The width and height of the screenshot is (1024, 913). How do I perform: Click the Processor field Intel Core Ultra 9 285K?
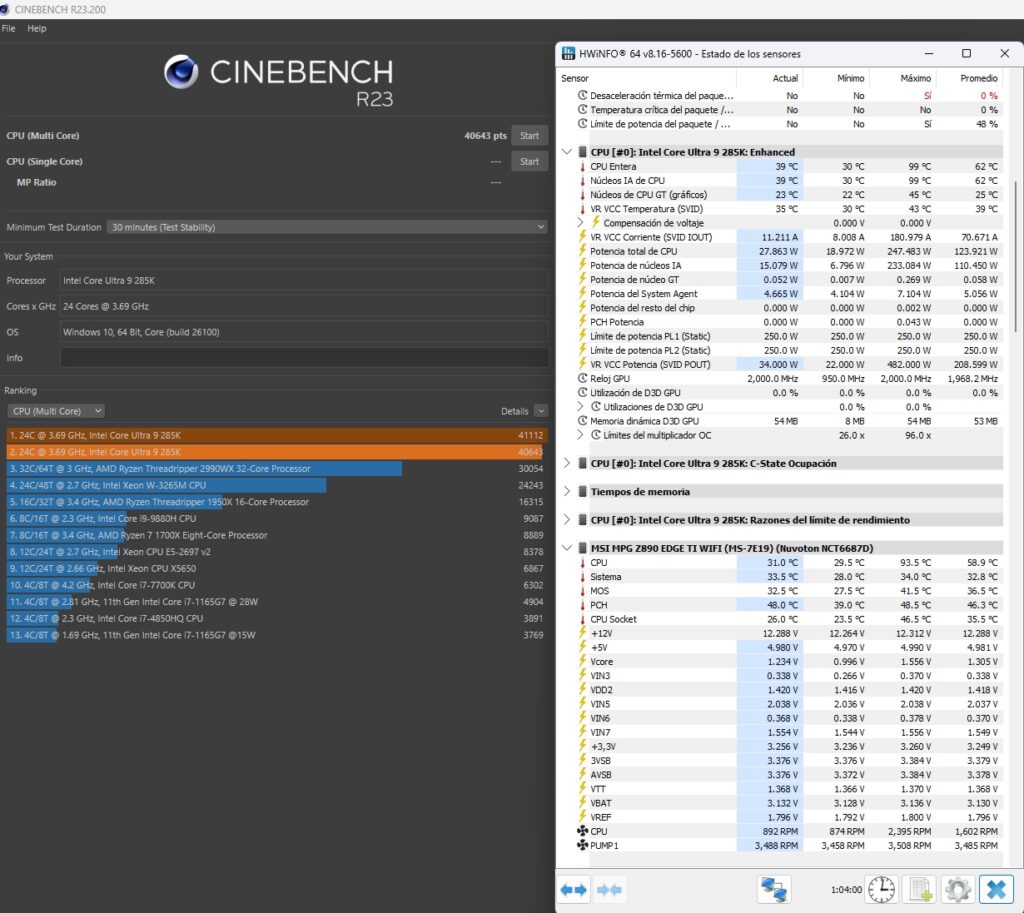(x=304, y=280)
